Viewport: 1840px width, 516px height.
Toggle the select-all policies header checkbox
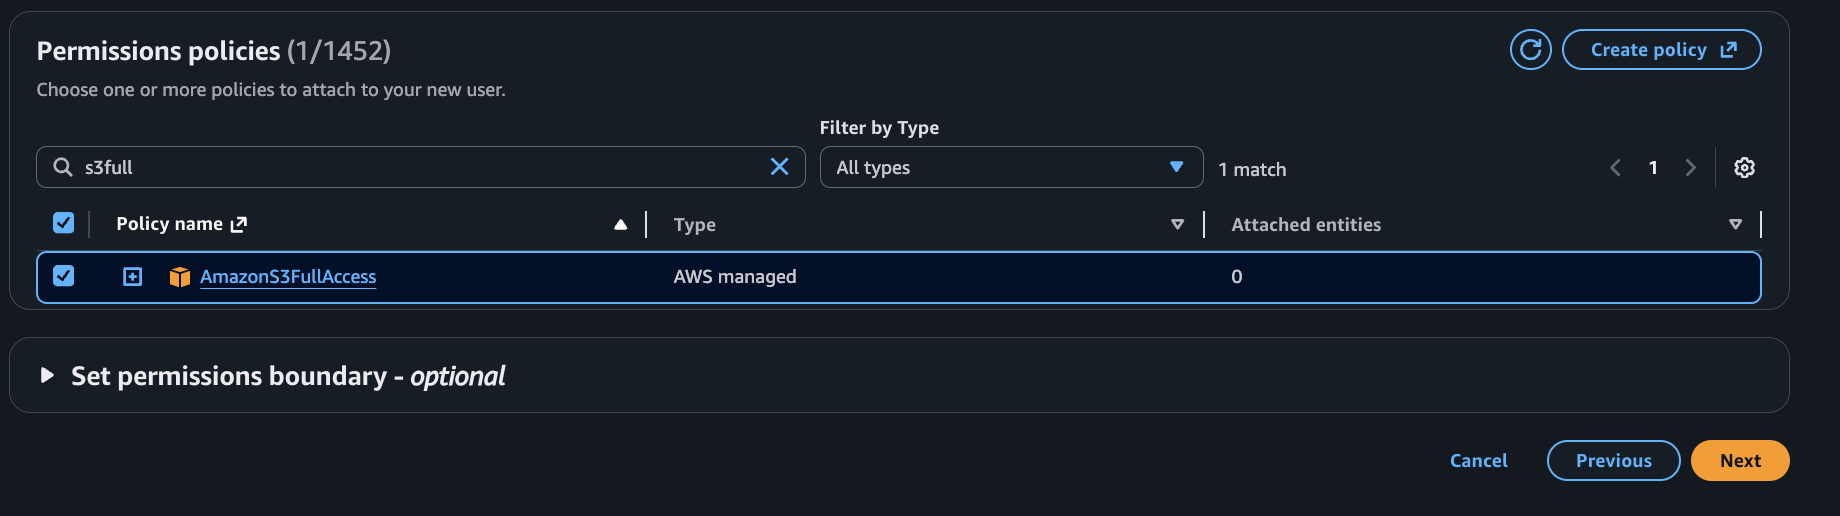point(63,223)
